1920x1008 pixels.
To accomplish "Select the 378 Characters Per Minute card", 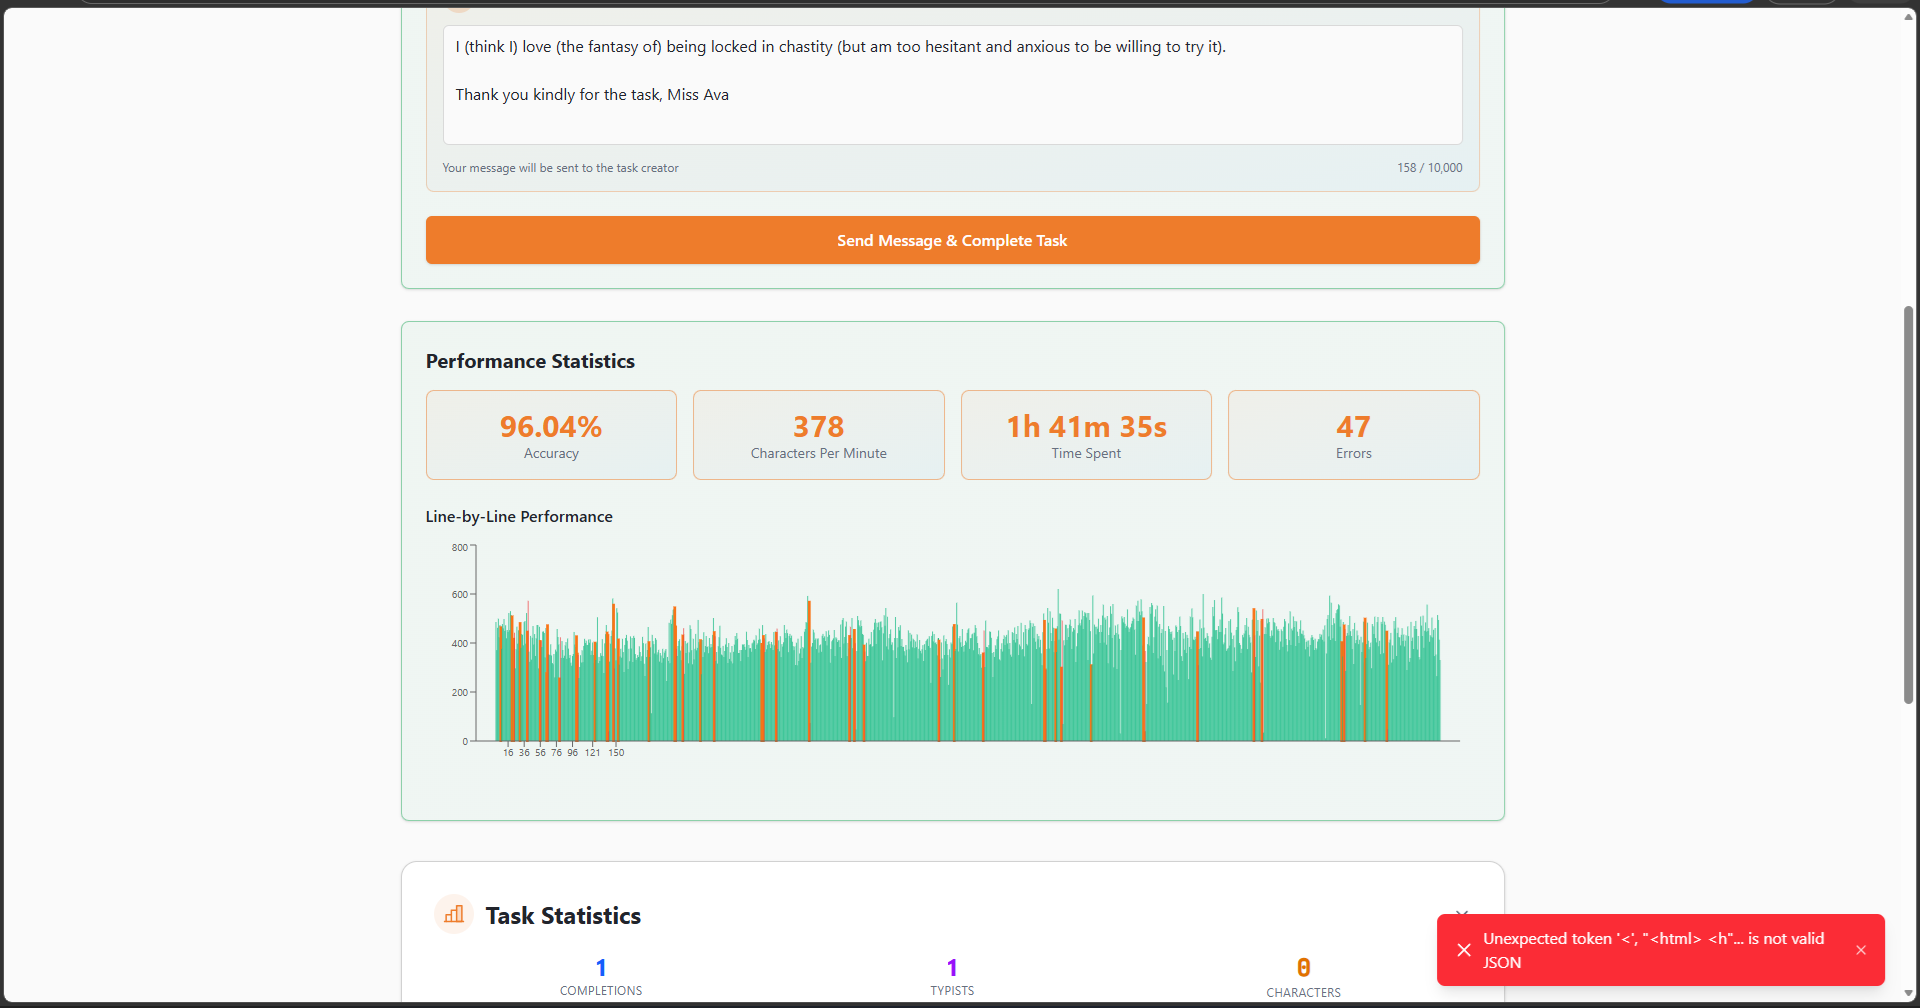I will click(x=819, y=435).
